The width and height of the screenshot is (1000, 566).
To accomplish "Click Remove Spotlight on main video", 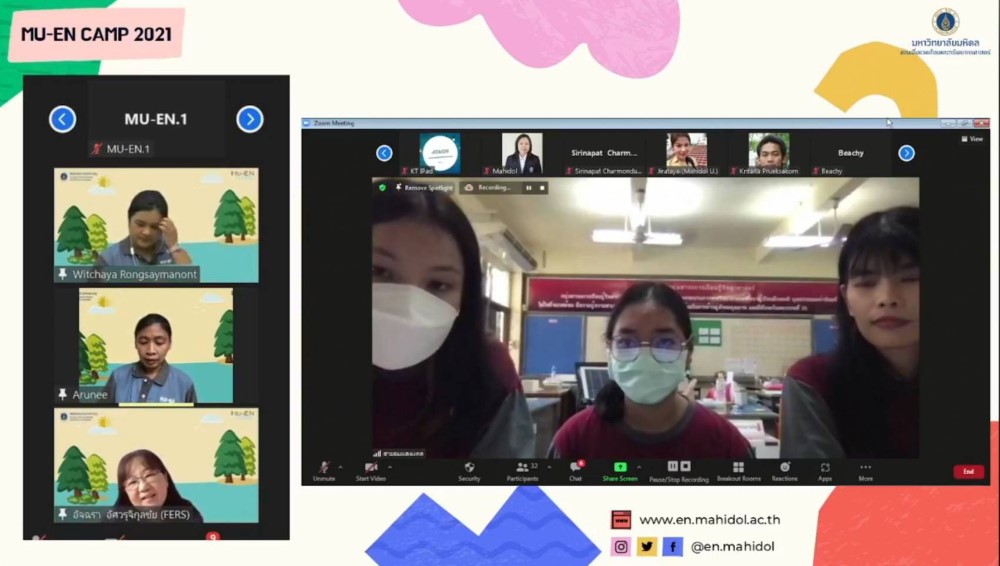I will coord(424,187).
